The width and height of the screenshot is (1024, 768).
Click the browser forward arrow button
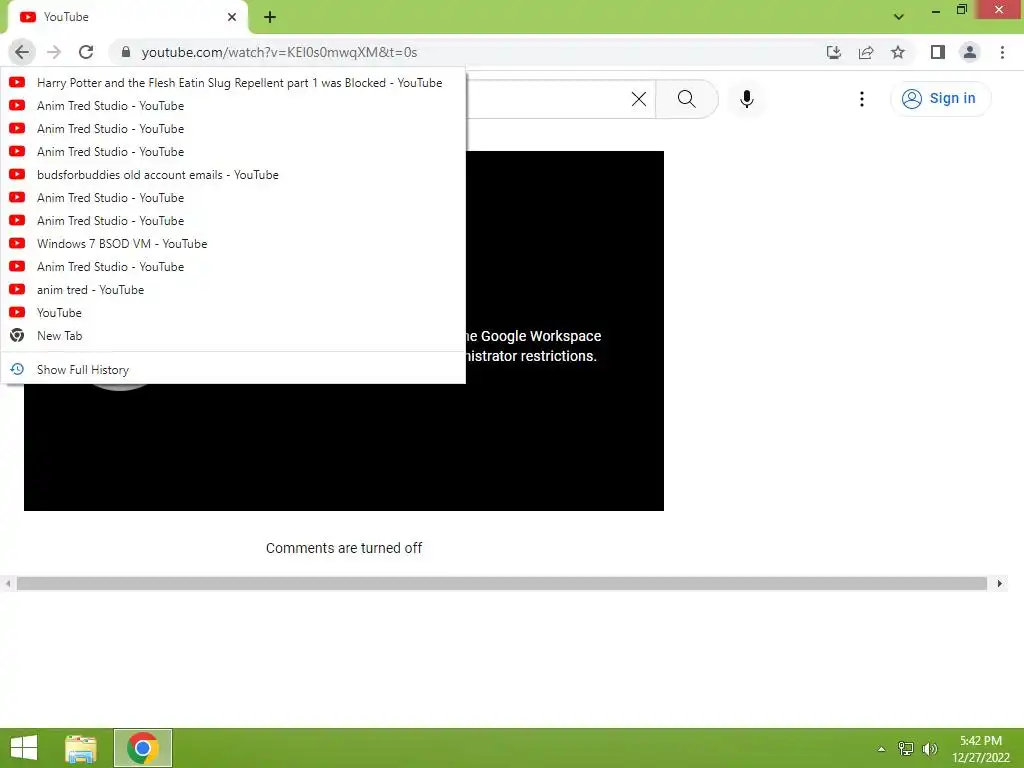pyautogui.click(x=54, y=52)
